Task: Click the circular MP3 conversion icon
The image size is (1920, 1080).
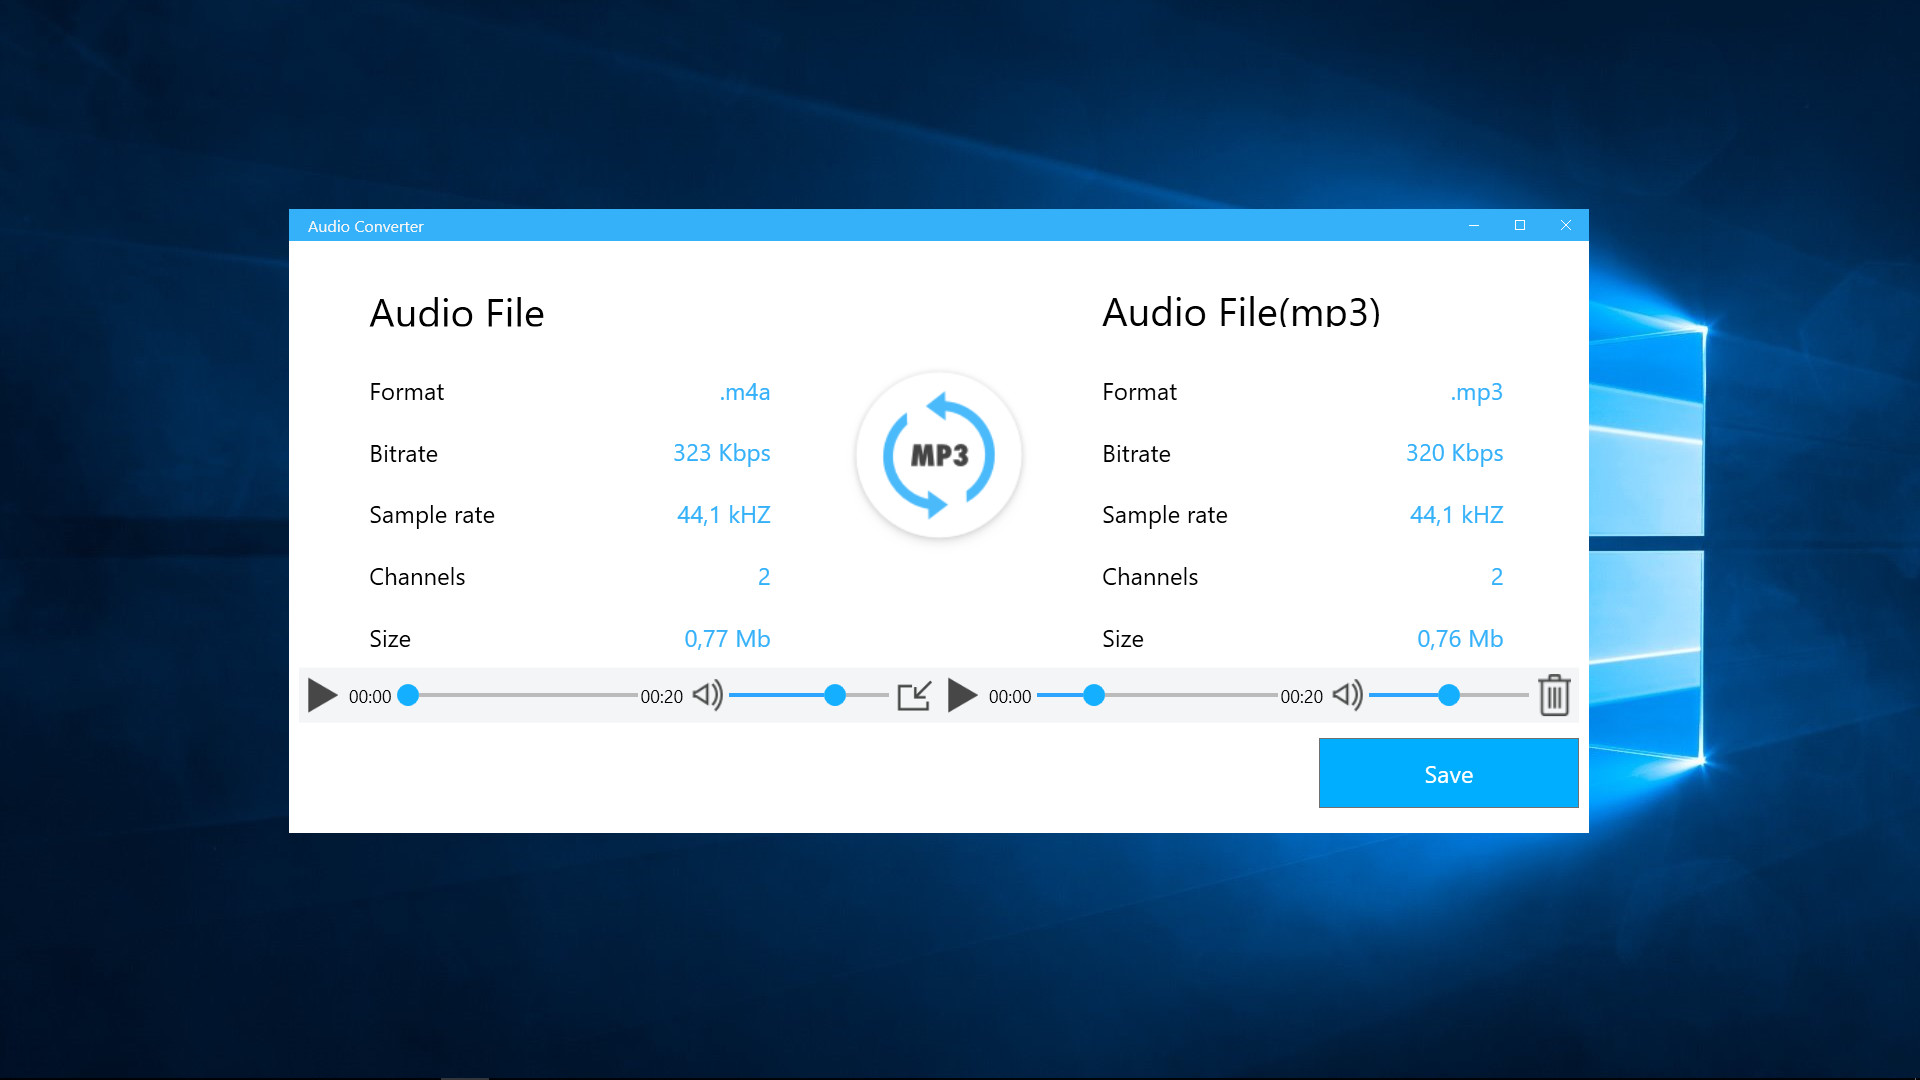Action: coord(938,455)
